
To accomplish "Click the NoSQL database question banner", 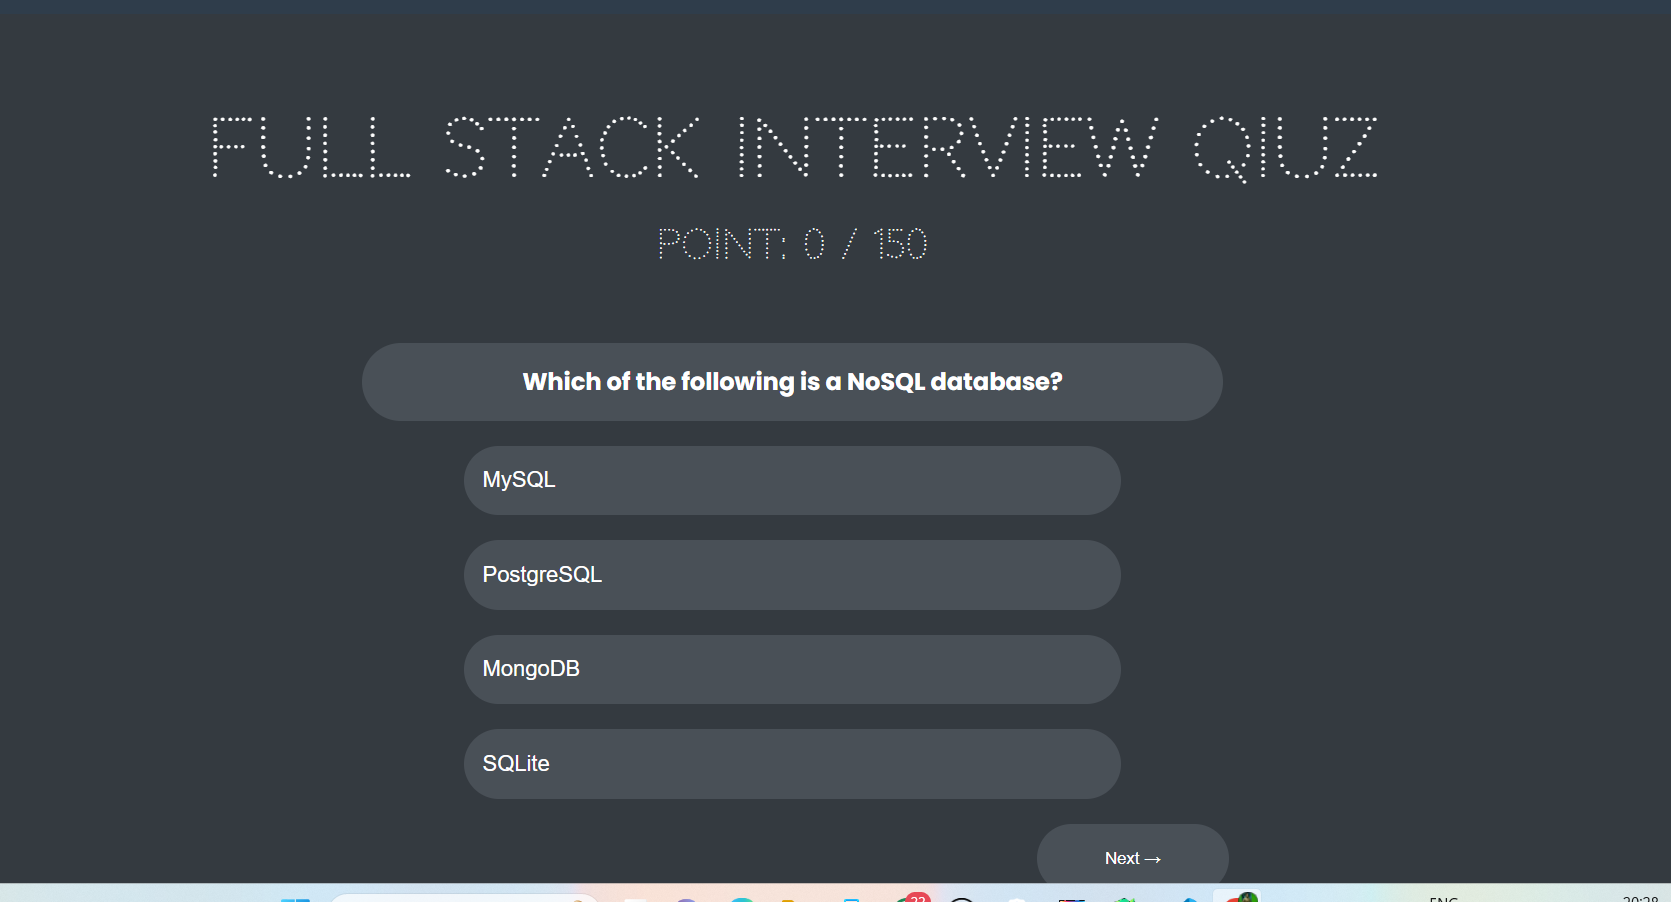I will pos(792,381).
